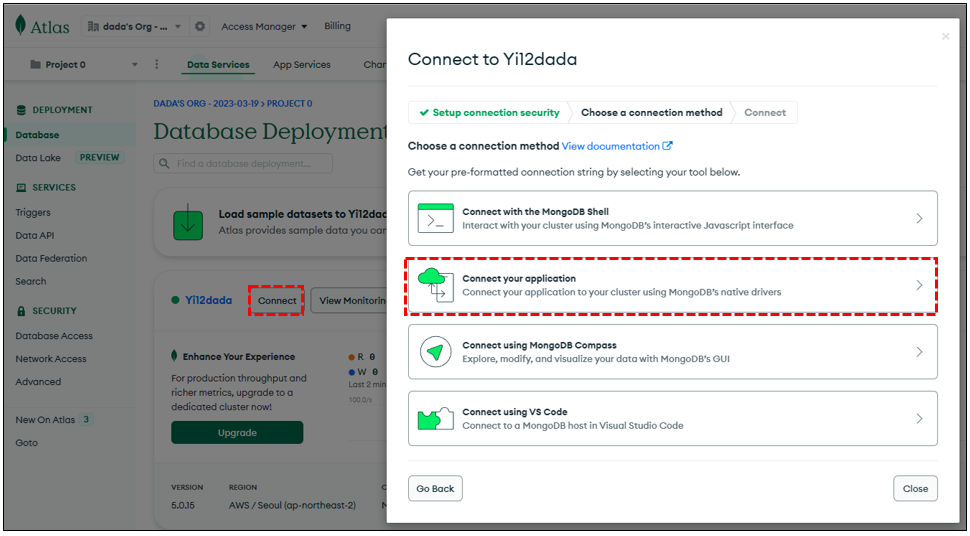
Task: Open Advanced security settings
Action: 38,381
